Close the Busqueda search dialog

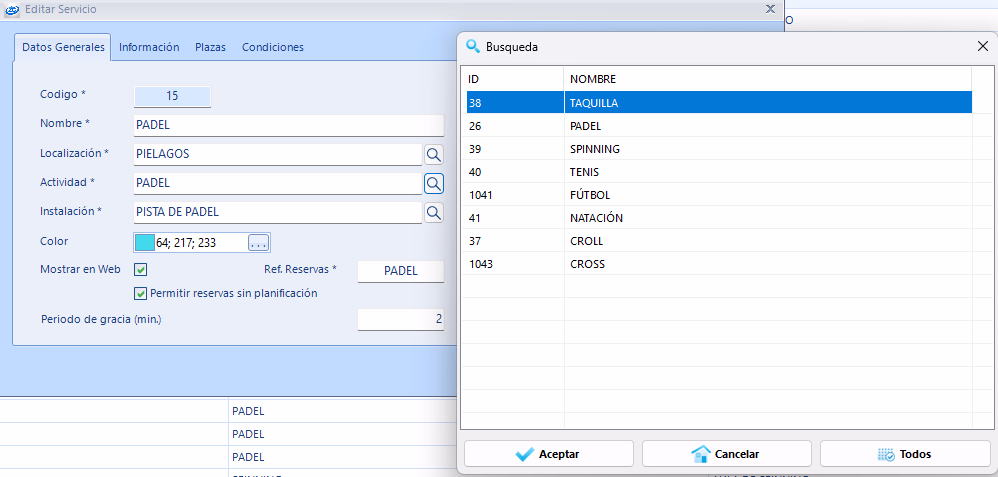[x=982, y=47]
